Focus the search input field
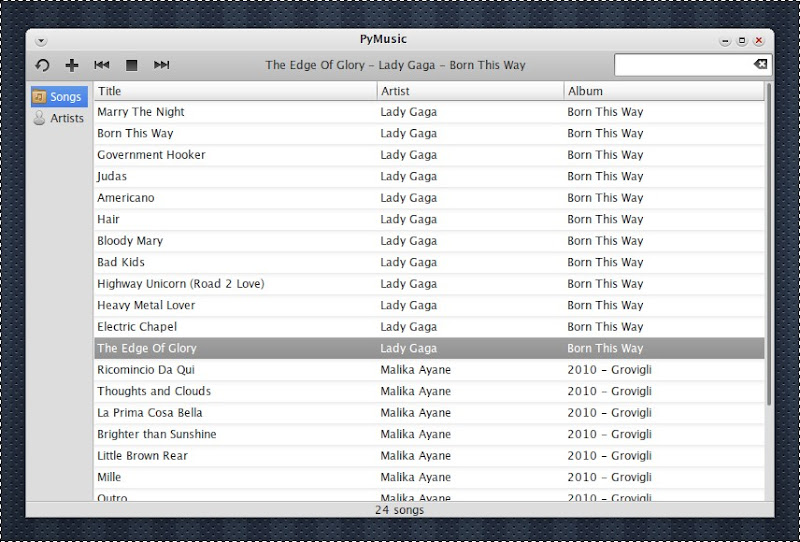Image resolution: width=800 pixels, height=542 pixels. (x=682, y=65)
